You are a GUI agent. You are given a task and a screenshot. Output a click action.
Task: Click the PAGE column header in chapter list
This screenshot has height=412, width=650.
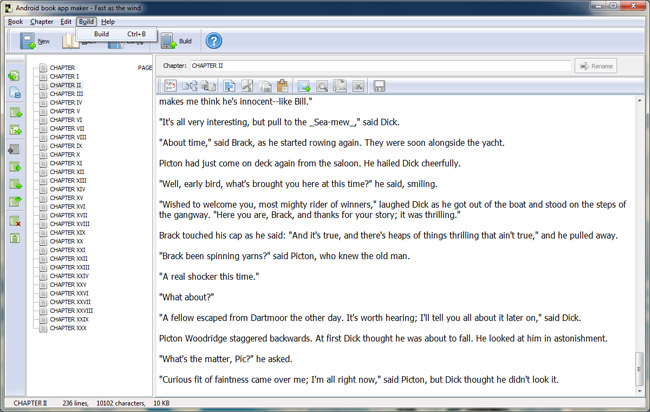tap(145, 68)
